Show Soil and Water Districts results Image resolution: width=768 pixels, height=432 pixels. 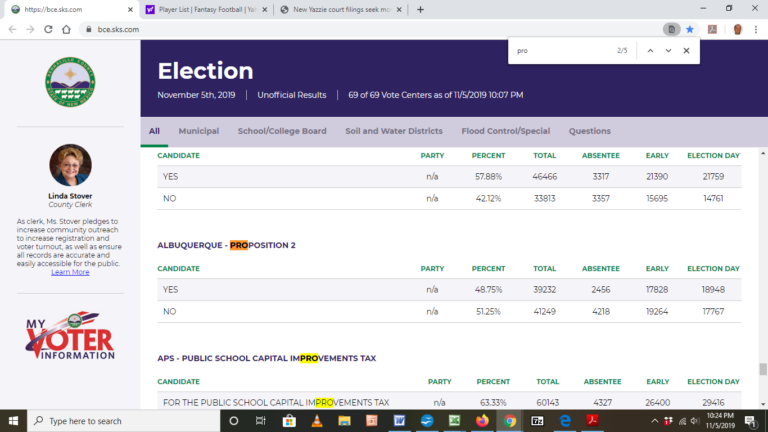tap(393, 131)
